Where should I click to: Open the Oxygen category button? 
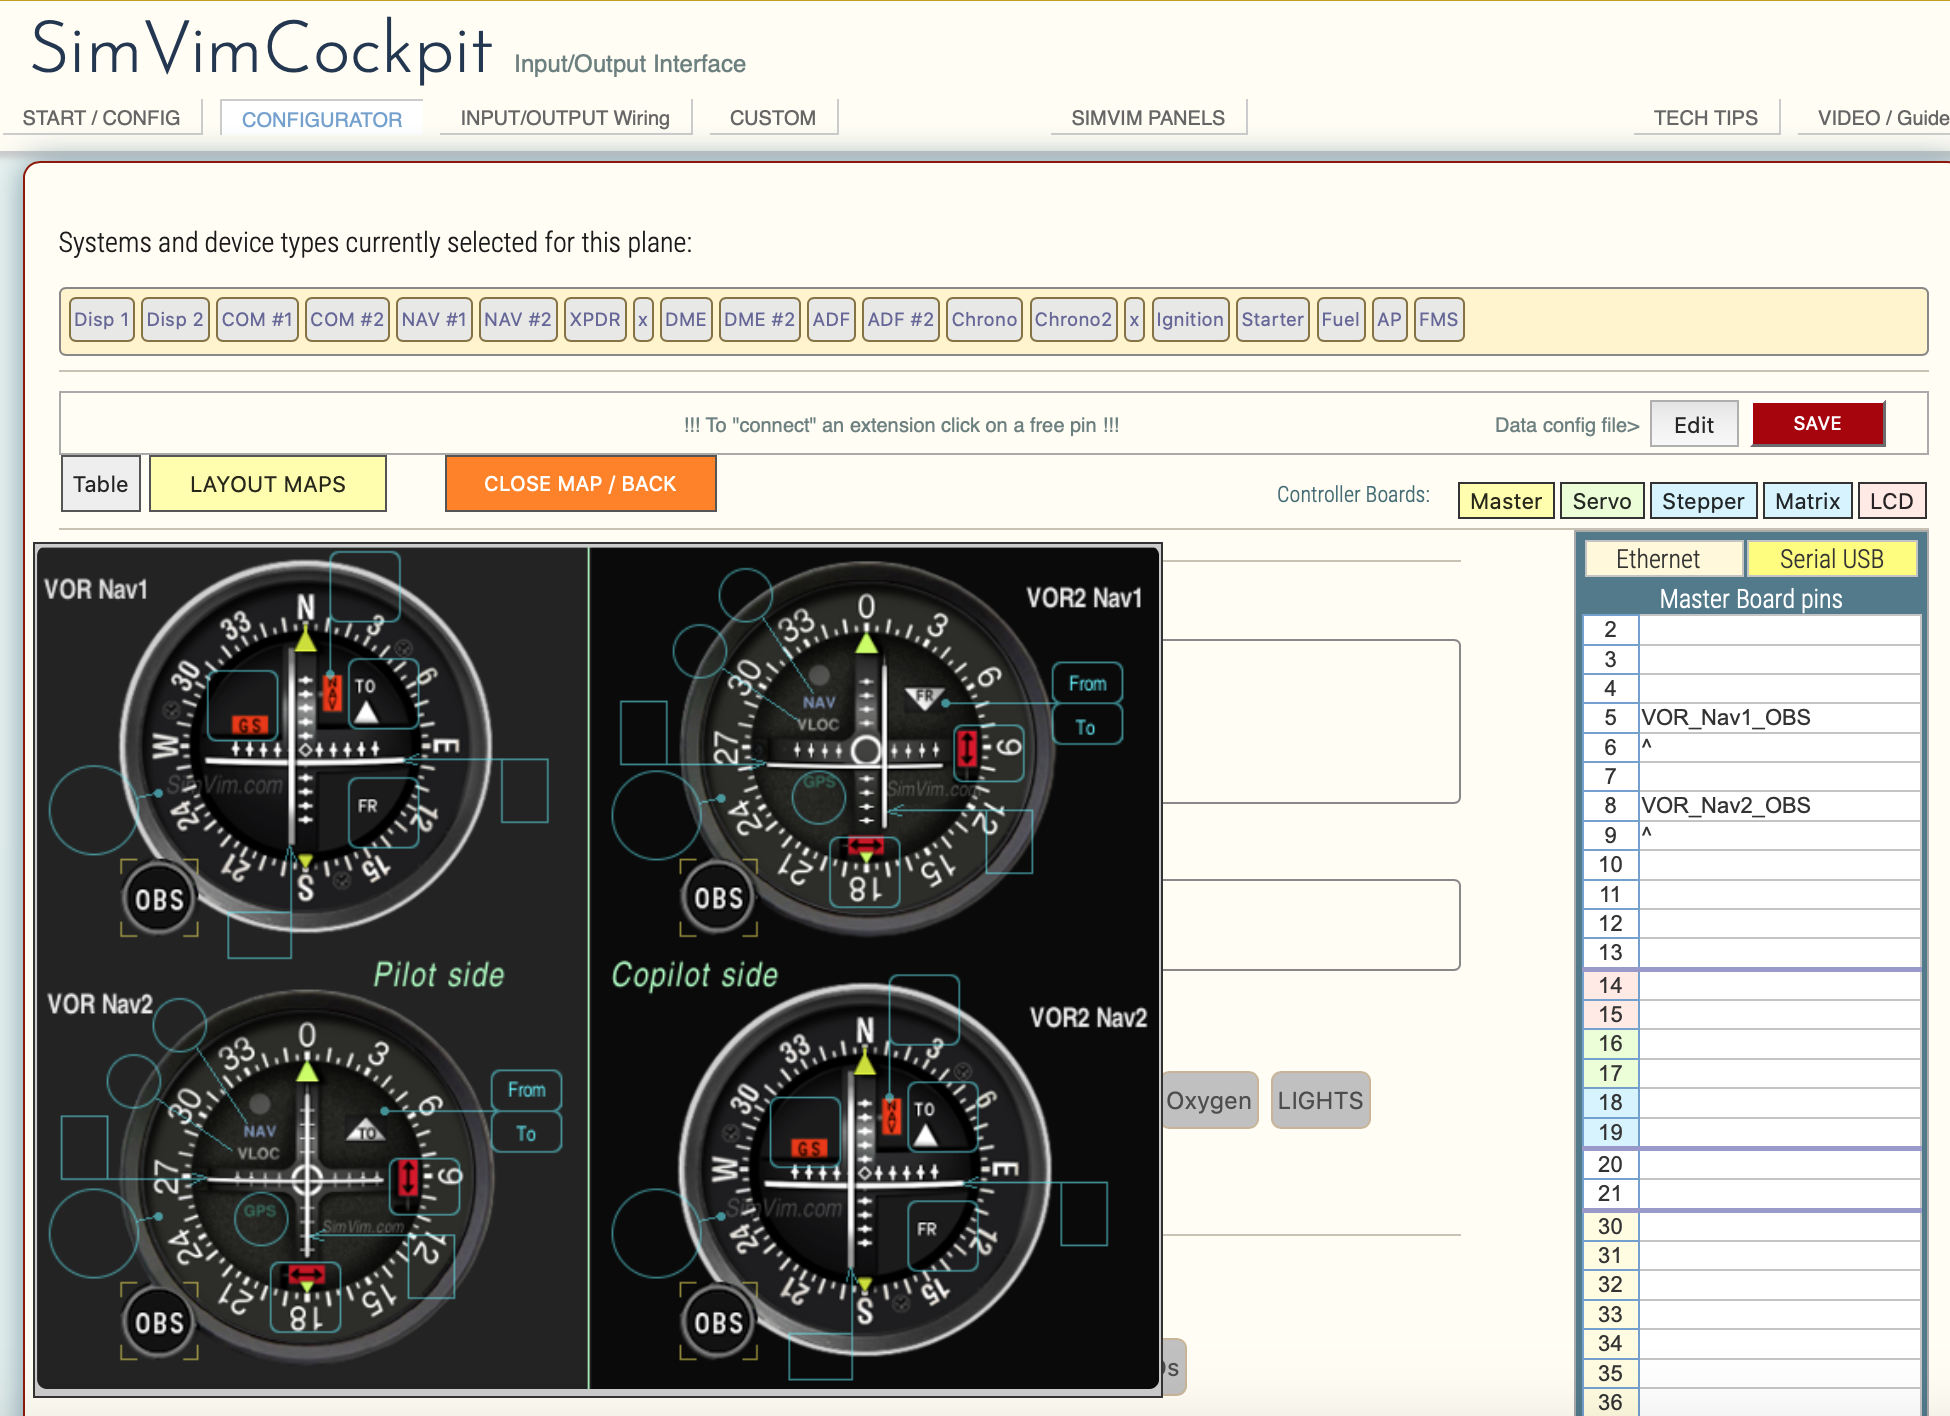[x=1209, y=1101]
